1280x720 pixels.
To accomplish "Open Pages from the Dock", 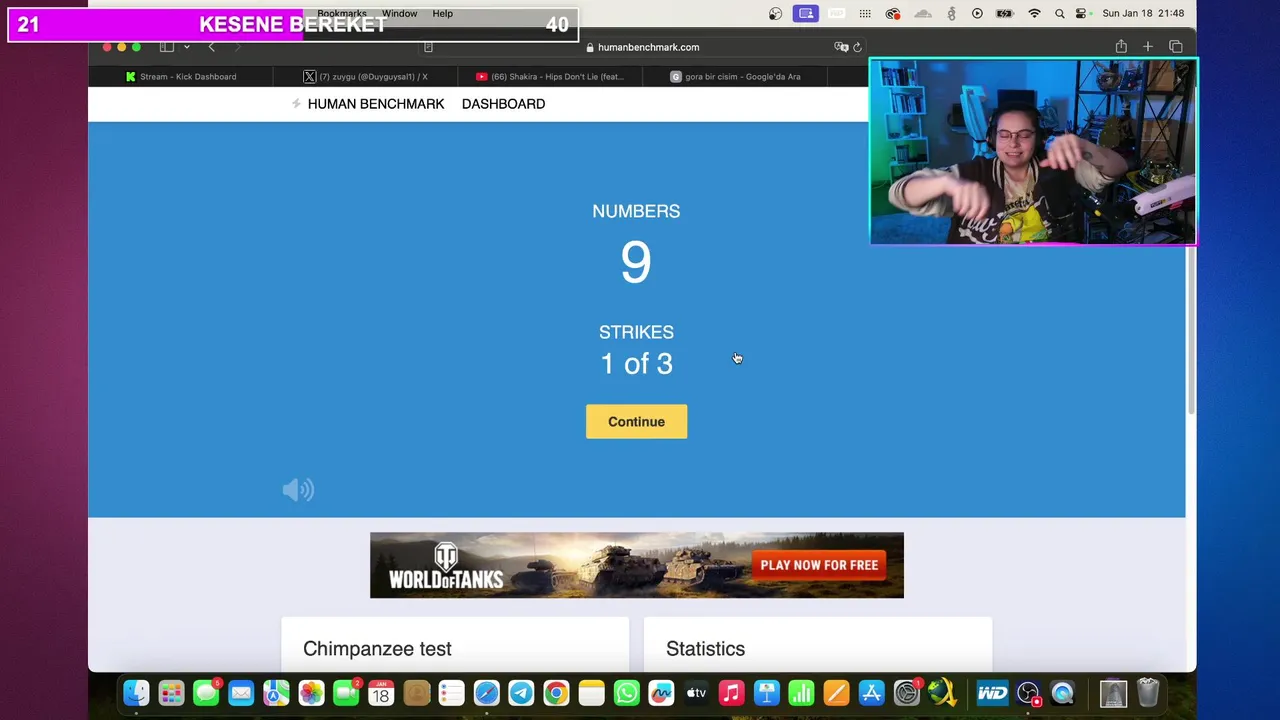I will click(836, 692).
